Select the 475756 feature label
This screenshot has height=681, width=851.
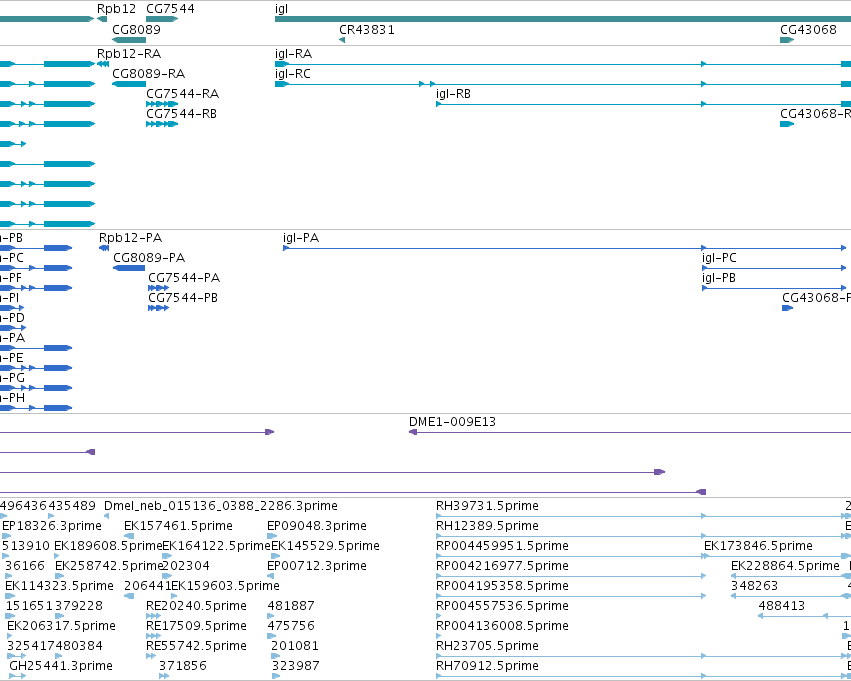coord(290,626)
